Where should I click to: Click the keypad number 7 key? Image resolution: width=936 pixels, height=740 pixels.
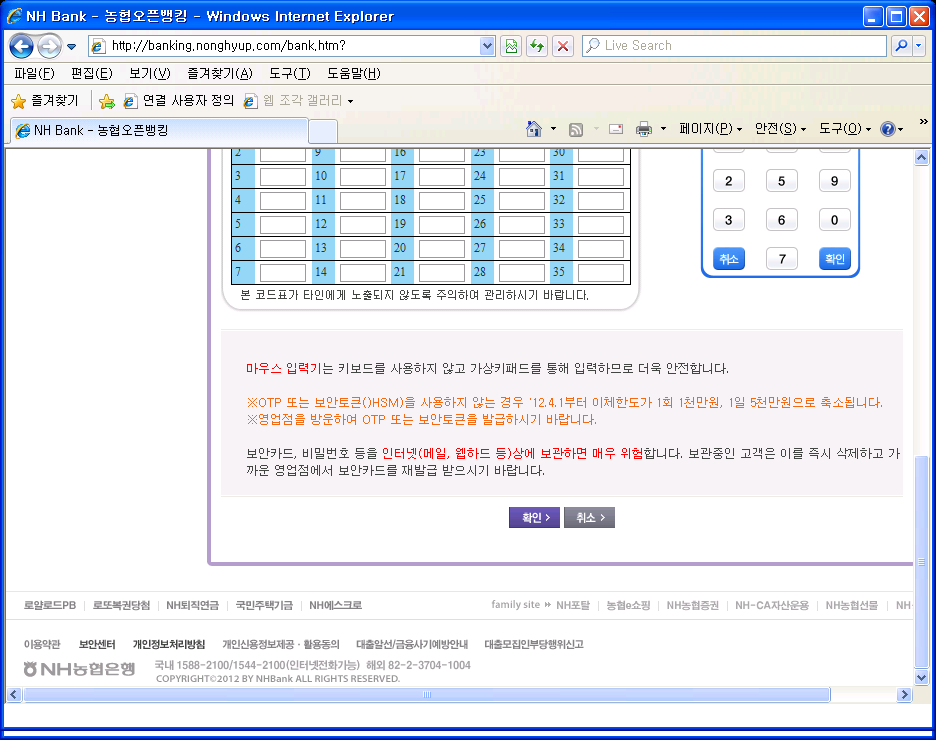coord(781,258)
